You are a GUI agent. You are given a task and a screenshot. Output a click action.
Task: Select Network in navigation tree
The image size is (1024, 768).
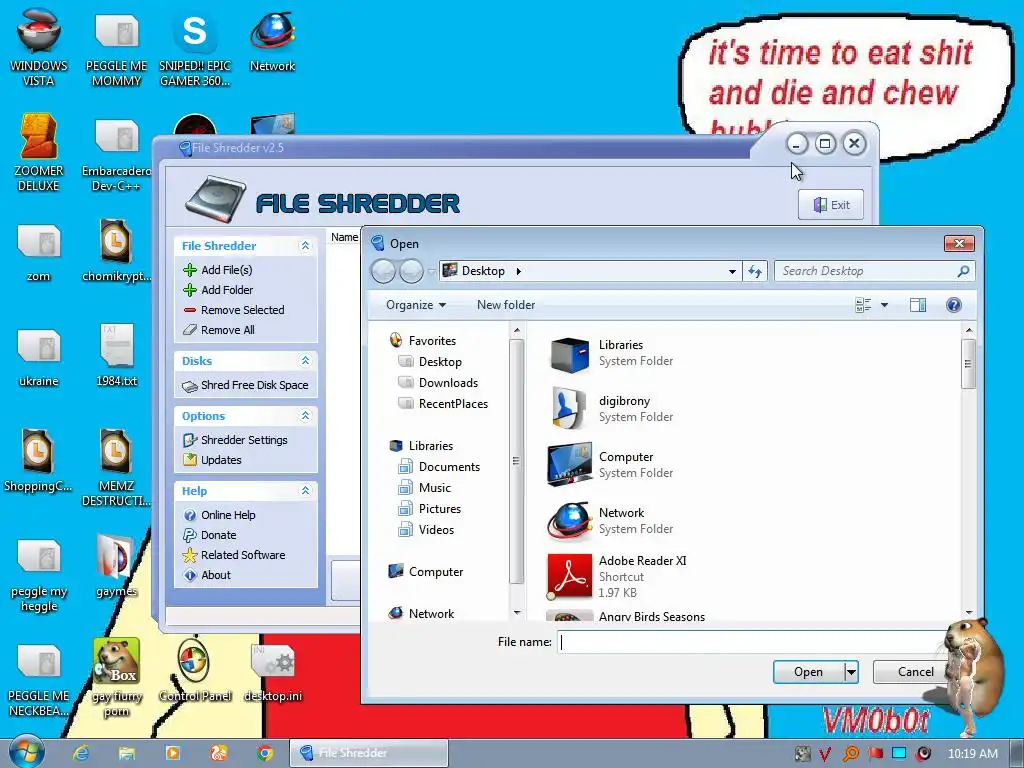point(431,614)
